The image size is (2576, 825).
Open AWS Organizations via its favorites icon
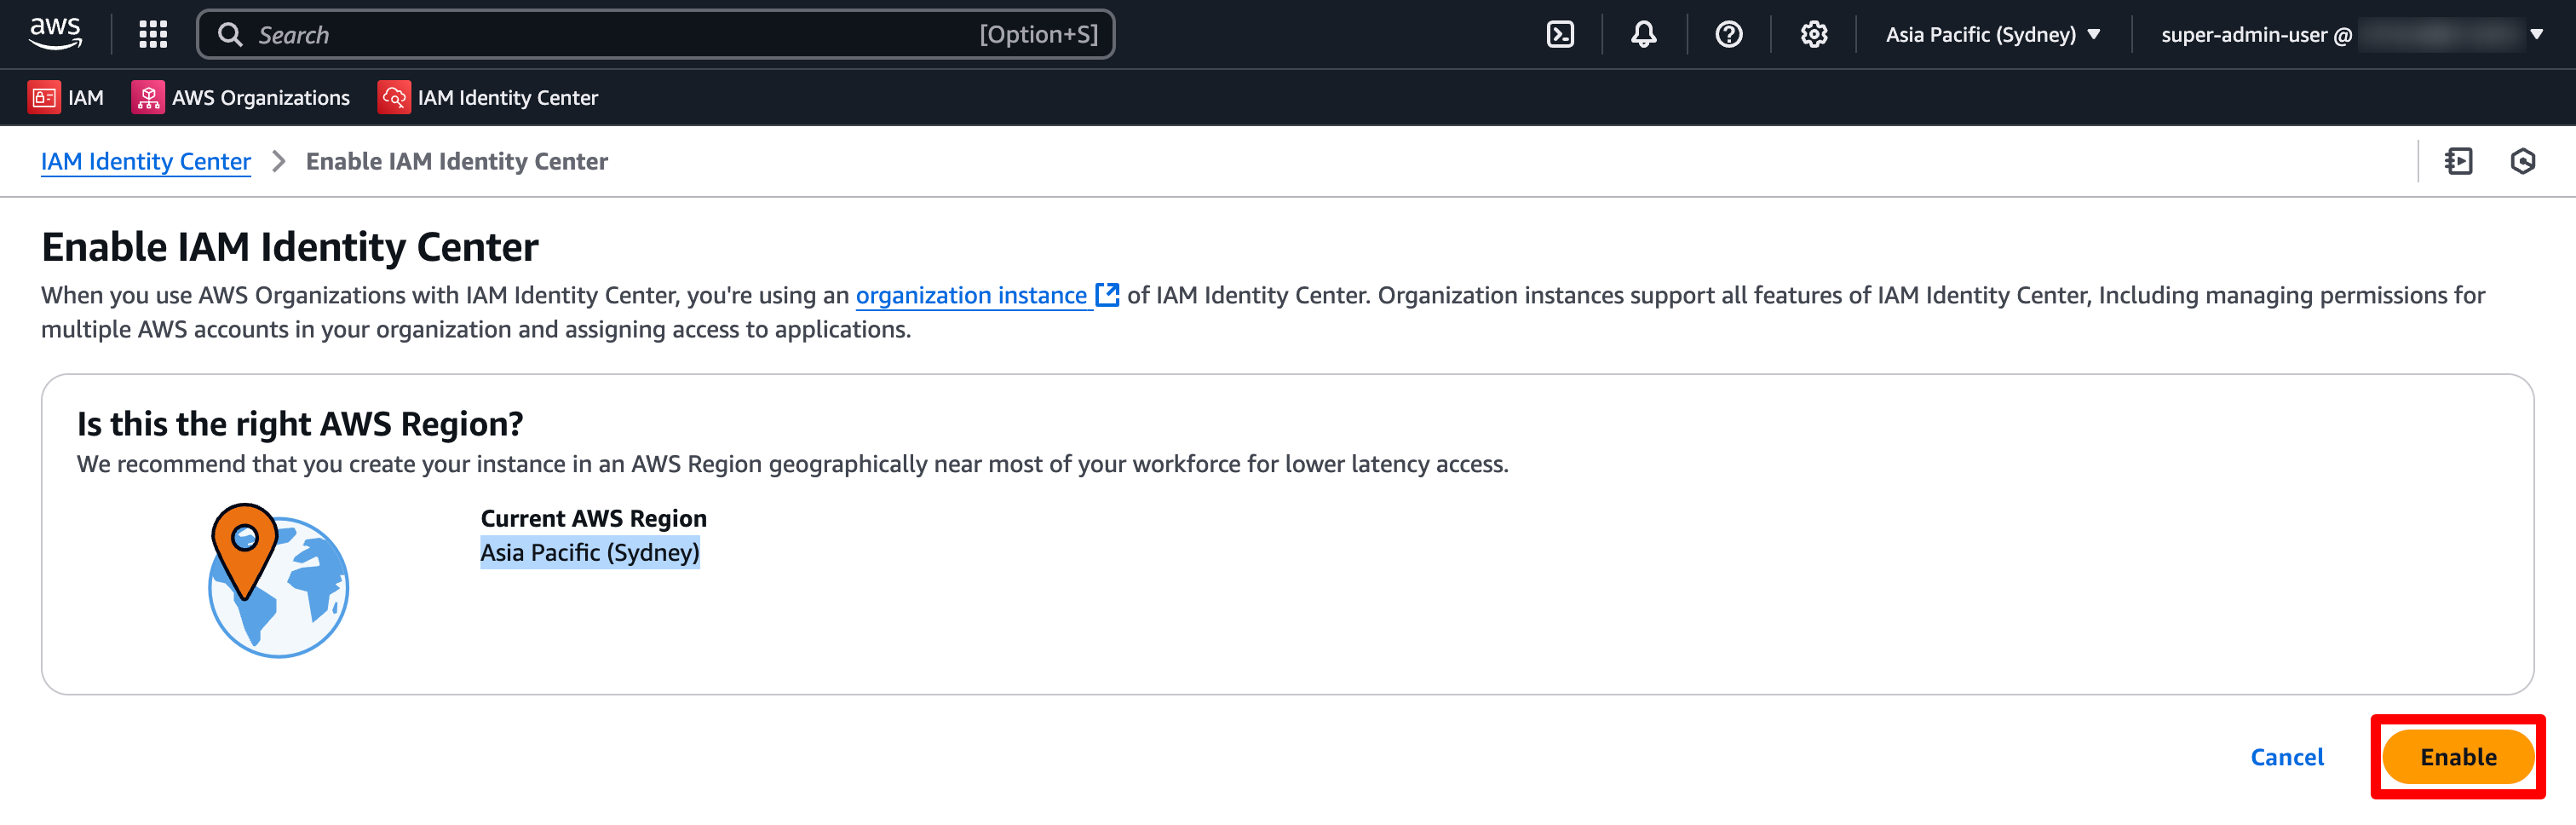coord(147,97)
